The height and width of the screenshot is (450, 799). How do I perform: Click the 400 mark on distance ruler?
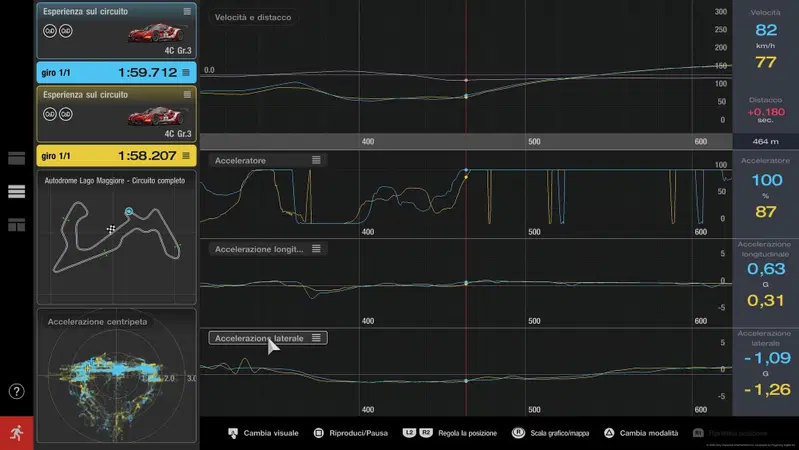click(368, 142)
